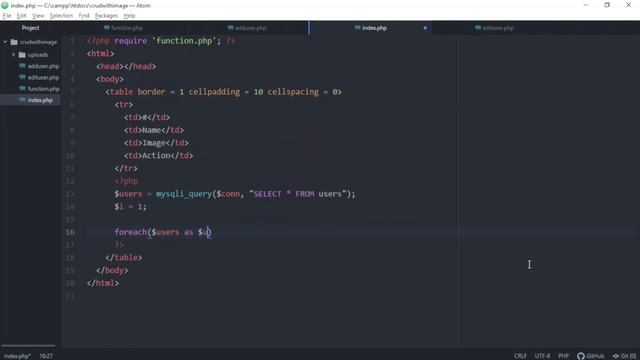Viewport: 640px width, 360px height.
Task: Click line number 1 in the gutter
Action: (x=72, y=41)
